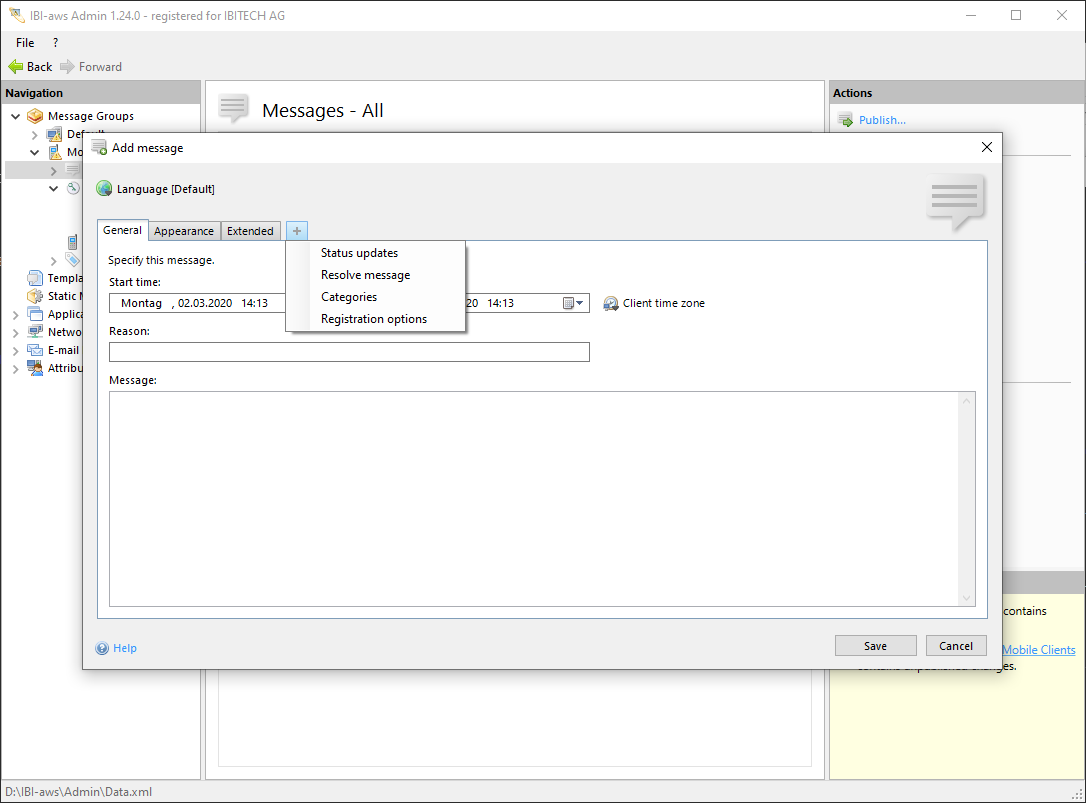
Task: Click the Message Groups tree icon
Action: (35, 116)
